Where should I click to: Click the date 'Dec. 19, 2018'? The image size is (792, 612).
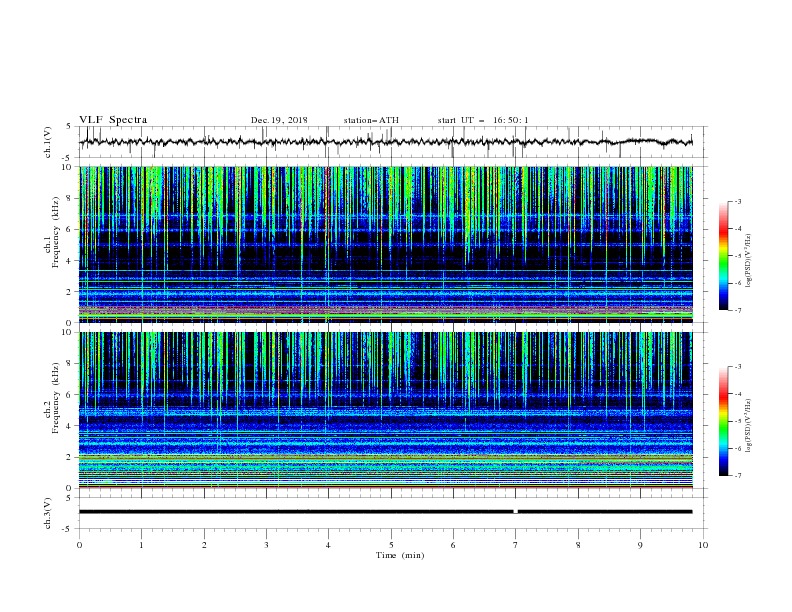click(279, 120)
